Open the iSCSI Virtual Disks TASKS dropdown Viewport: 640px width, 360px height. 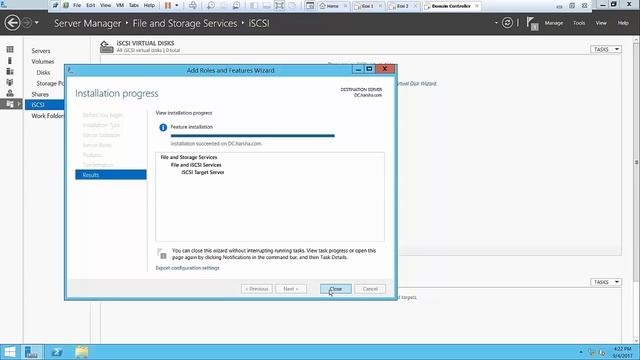pos(606,49)
